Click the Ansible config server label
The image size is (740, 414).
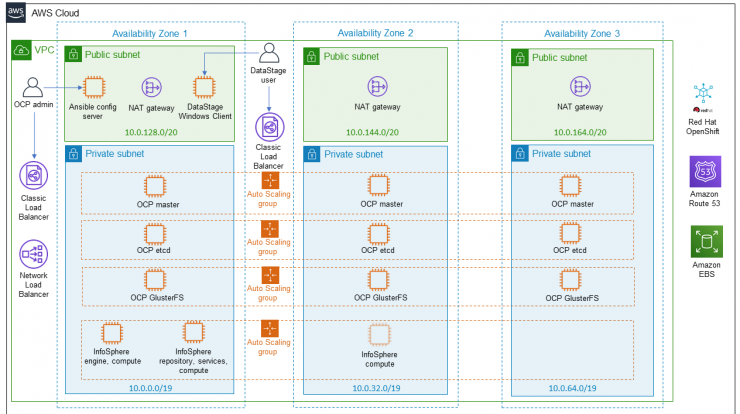[x=92, y=111]
